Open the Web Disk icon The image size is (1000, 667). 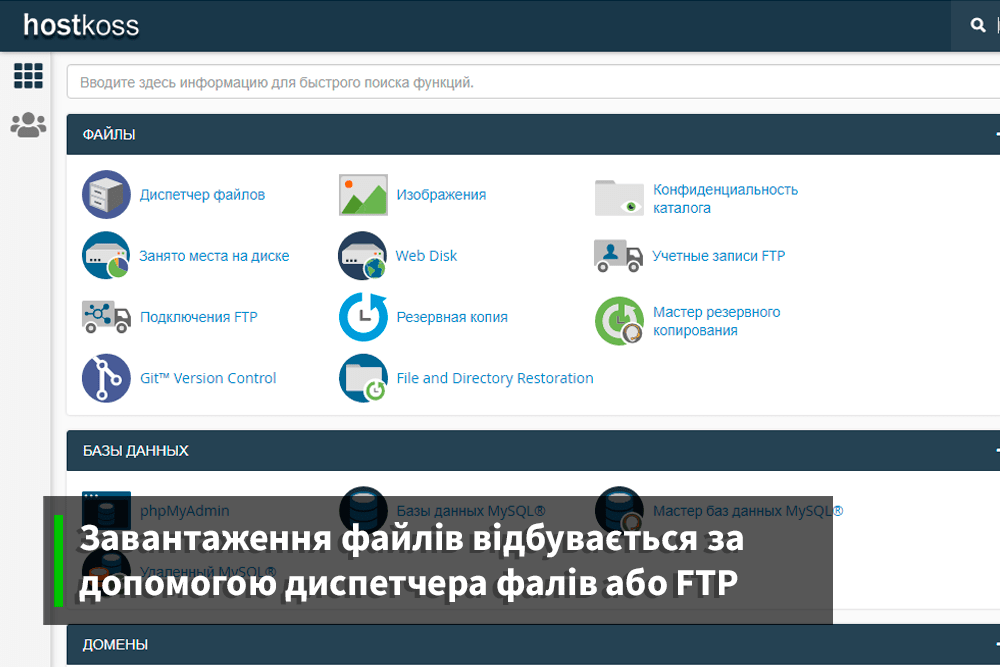(x=362, y=256)
